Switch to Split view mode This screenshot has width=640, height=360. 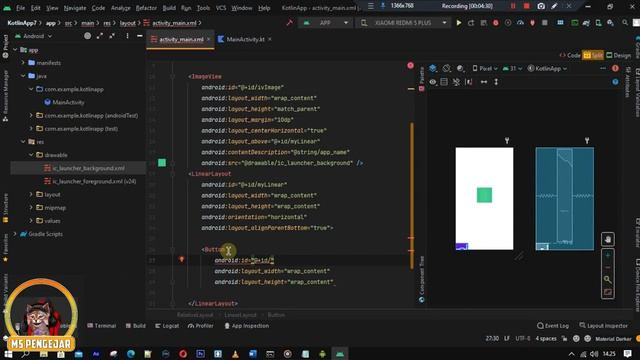pyautogui.click(x=593, y=55)
